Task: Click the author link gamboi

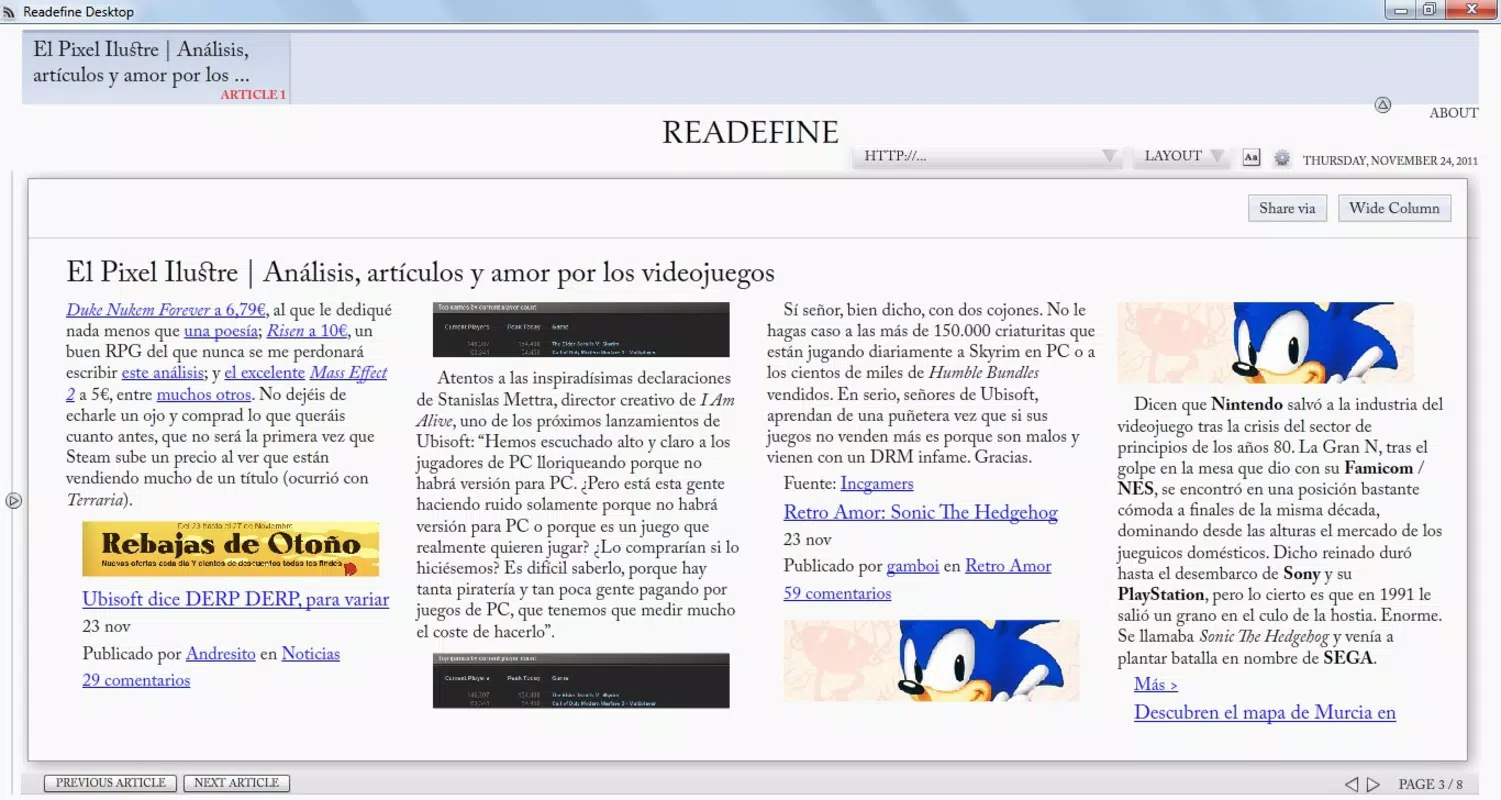Action: click(x=913, y=566)
